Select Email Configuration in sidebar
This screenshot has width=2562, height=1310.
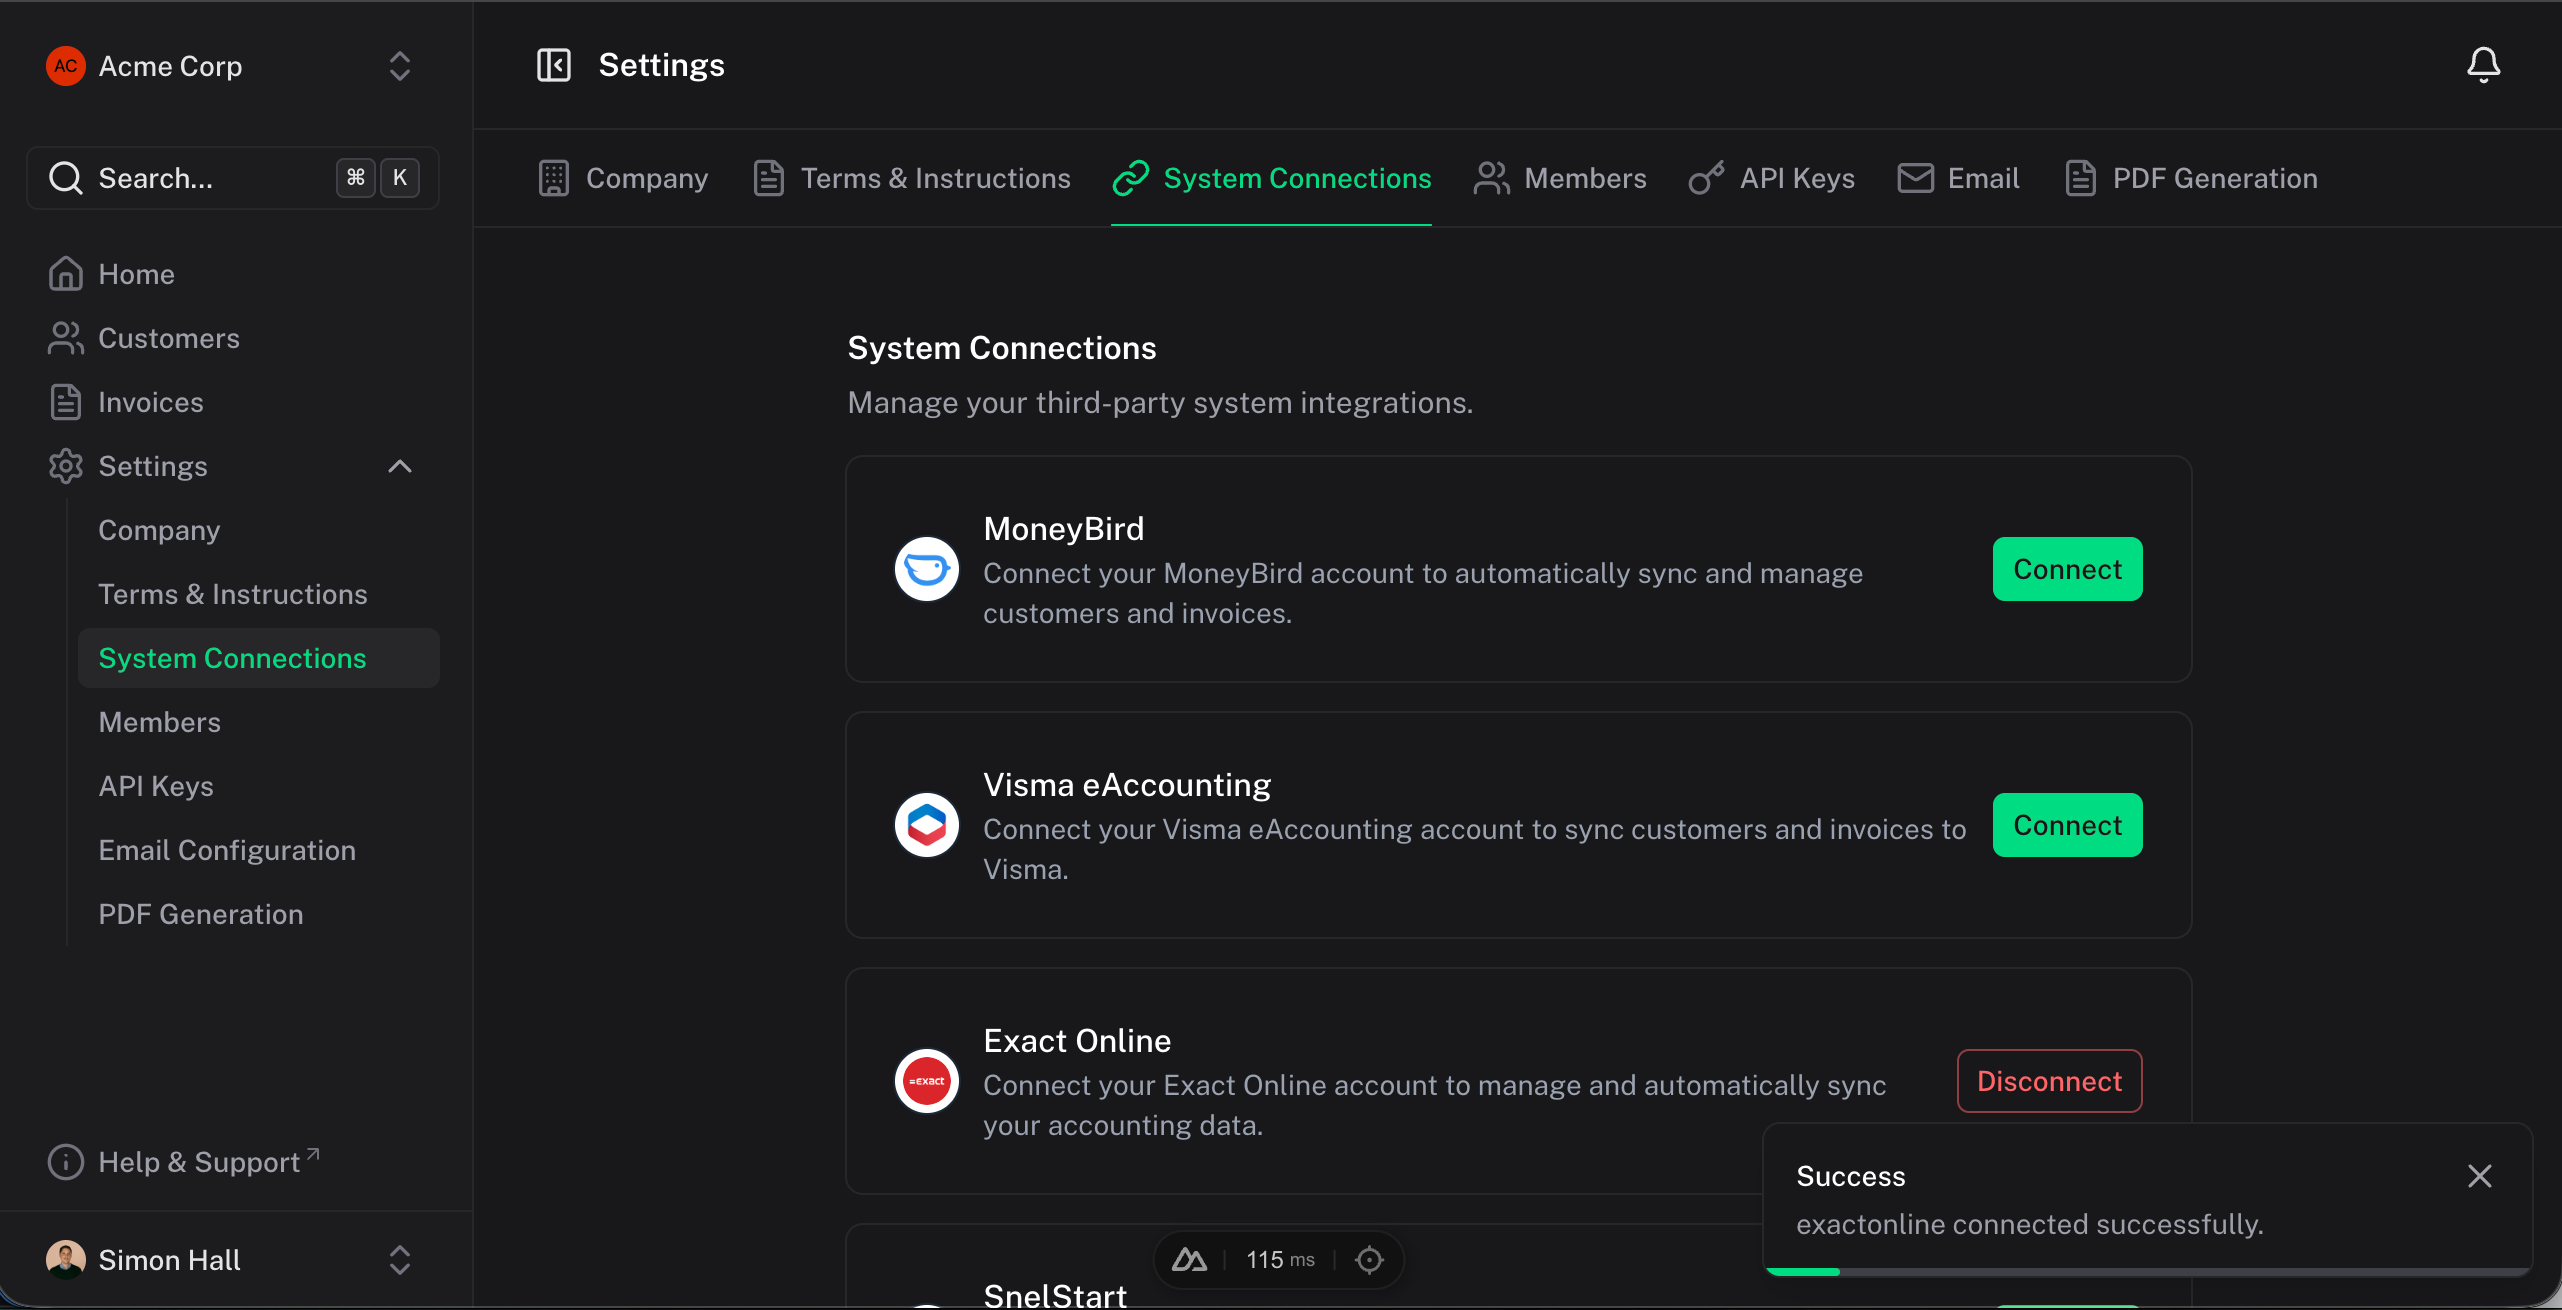click(259, 850)
